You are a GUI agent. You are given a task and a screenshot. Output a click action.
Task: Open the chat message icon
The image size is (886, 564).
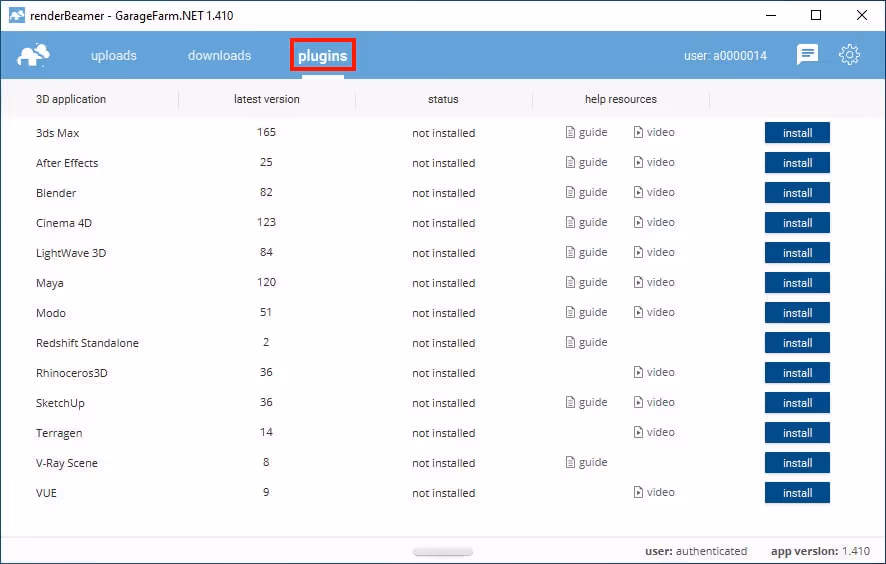[x=807, y=54]
